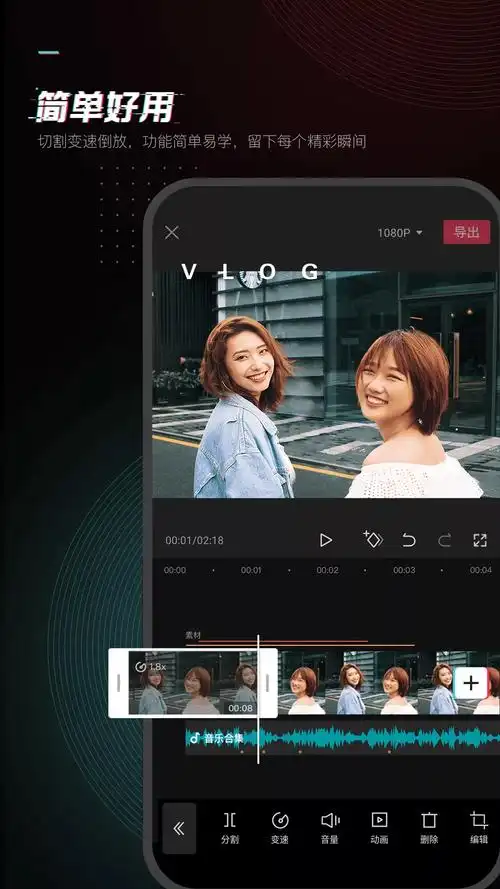This screenshot has width=500, height=889.
Task: Click the 00:01 mark on timeline ruler
Action: pyautogui.click(x=251, y=570)
